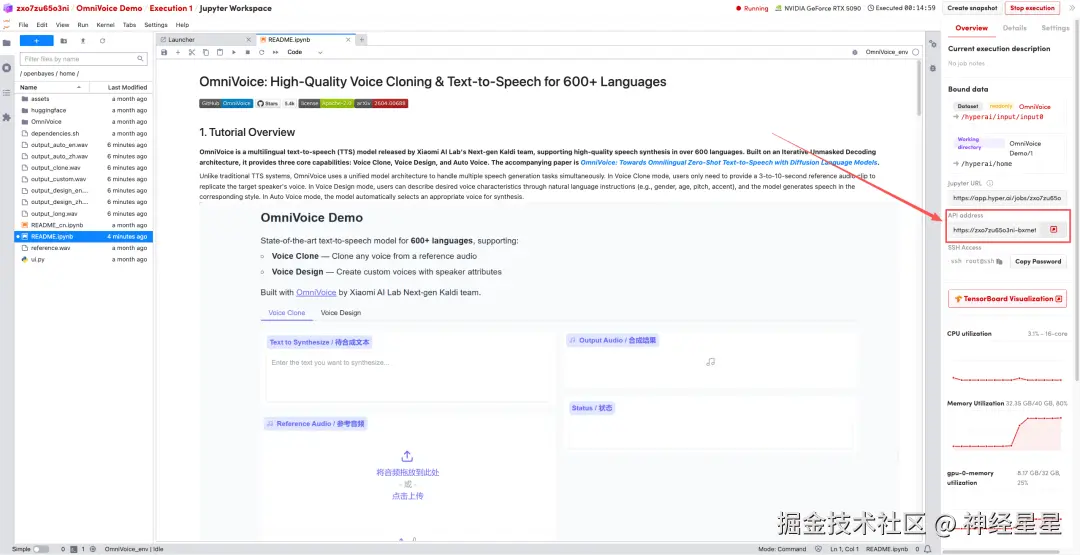Click the Filter files by name field
Image resolution: width=1080 pixels, height=555 pixels.
84,59
